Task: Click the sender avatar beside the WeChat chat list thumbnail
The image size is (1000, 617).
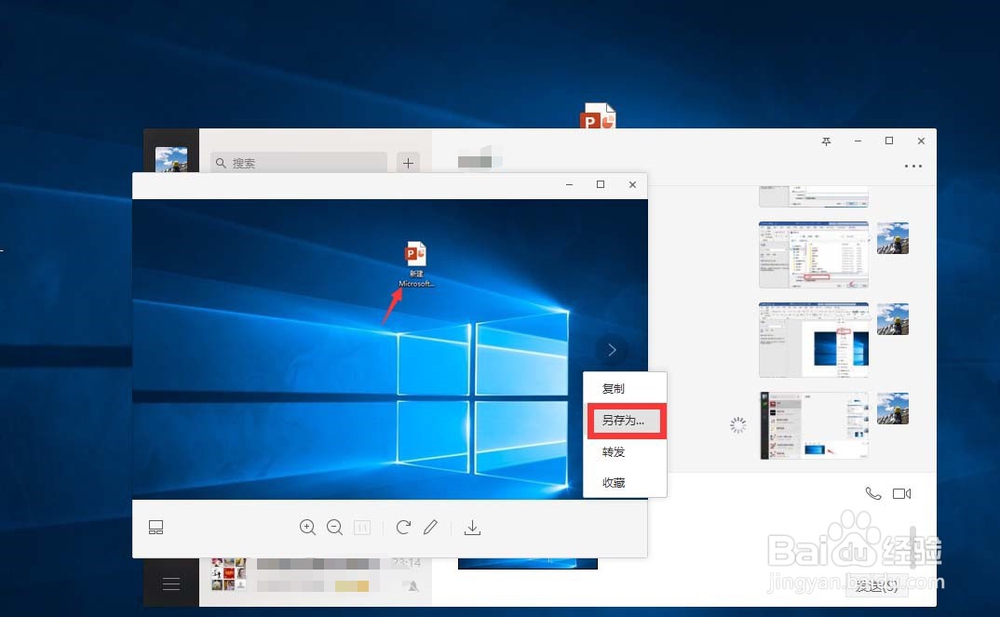Action: [x=893, y=408]
